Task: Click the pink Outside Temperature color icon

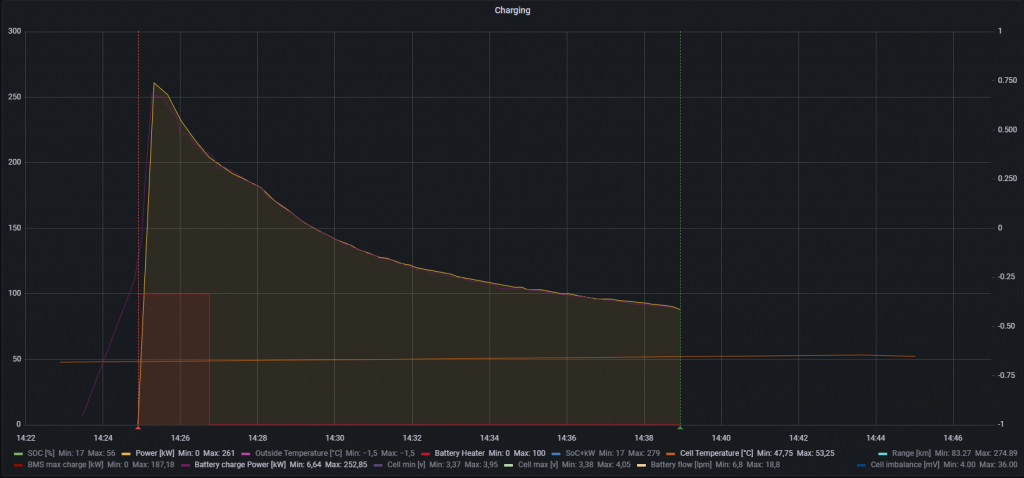Action: 246,453
